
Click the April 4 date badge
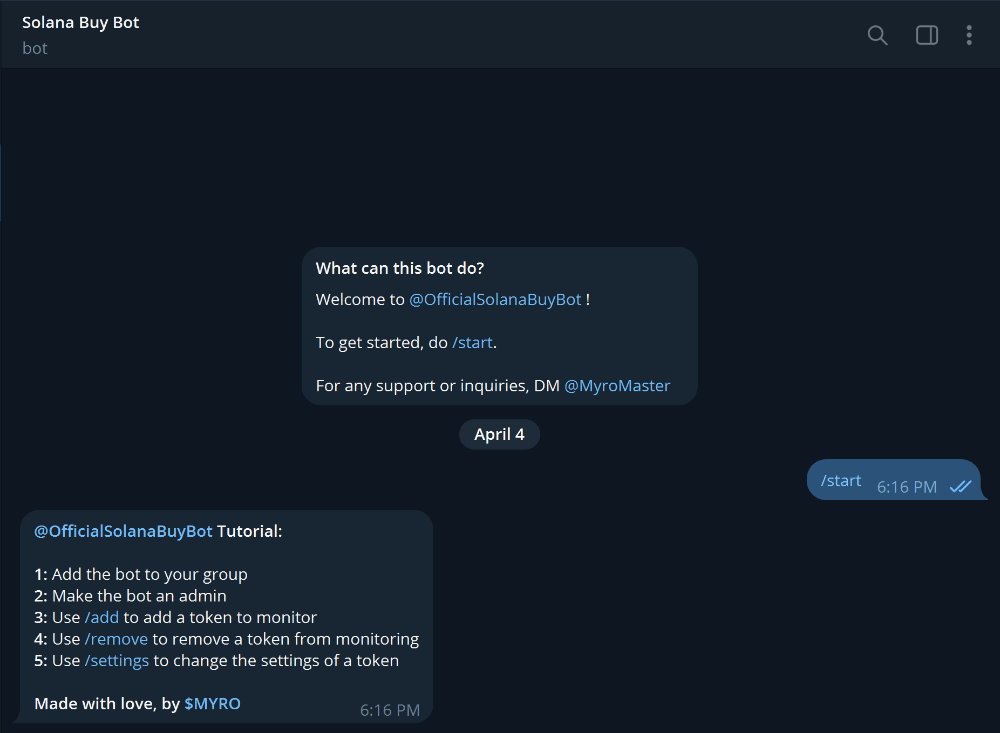(499, 434)
